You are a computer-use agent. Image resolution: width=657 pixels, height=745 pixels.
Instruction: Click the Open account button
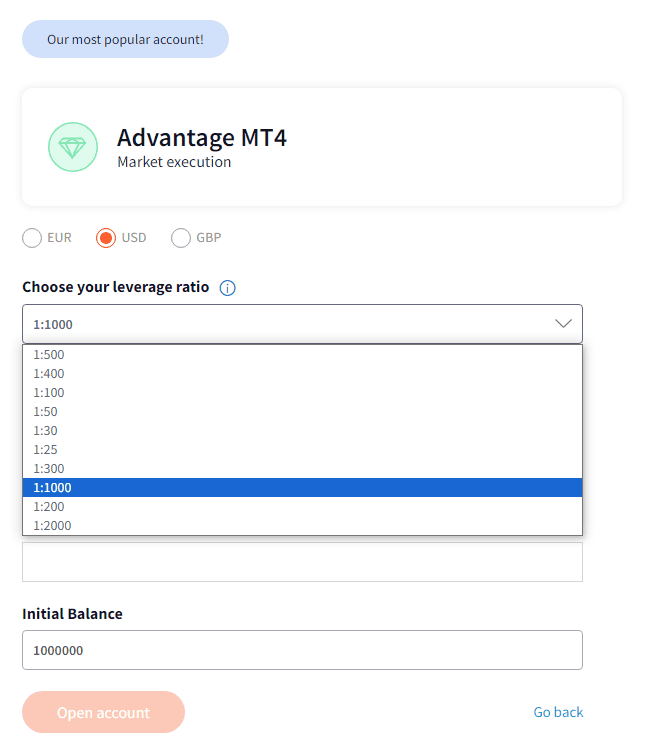(x=103, y=712)
